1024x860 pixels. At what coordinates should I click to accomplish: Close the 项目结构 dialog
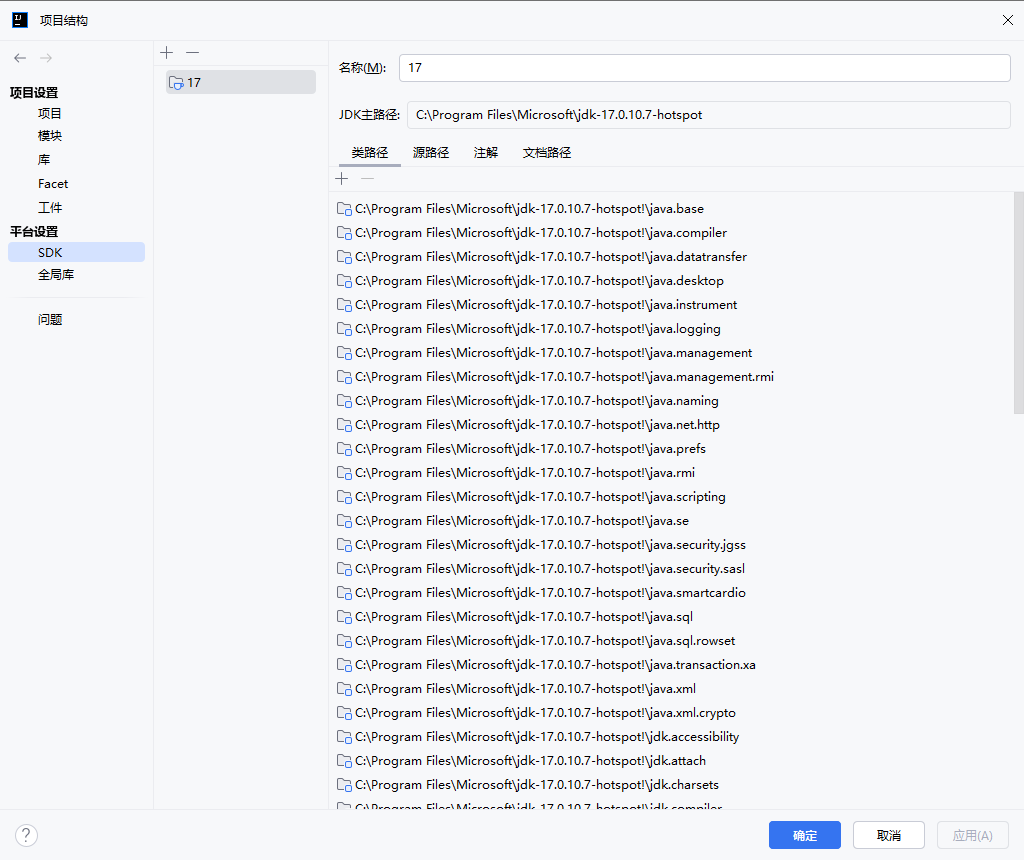point(1008,20)
